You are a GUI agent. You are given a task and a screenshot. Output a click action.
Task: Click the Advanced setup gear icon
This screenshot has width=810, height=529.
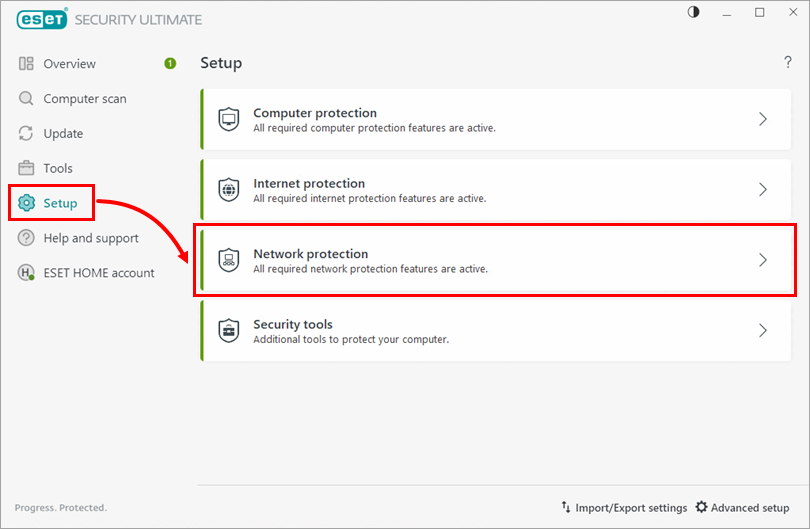click(701, 508)
